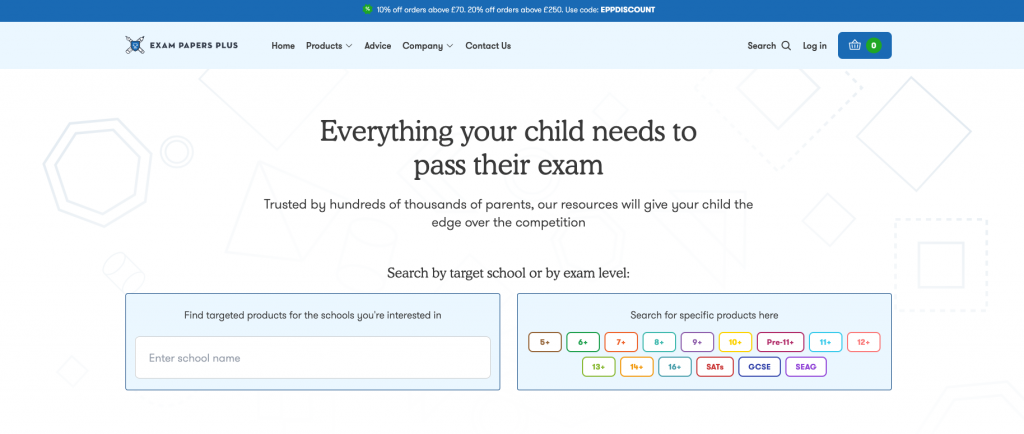
Task: Select the 10+ exam level
Action: 735,342
